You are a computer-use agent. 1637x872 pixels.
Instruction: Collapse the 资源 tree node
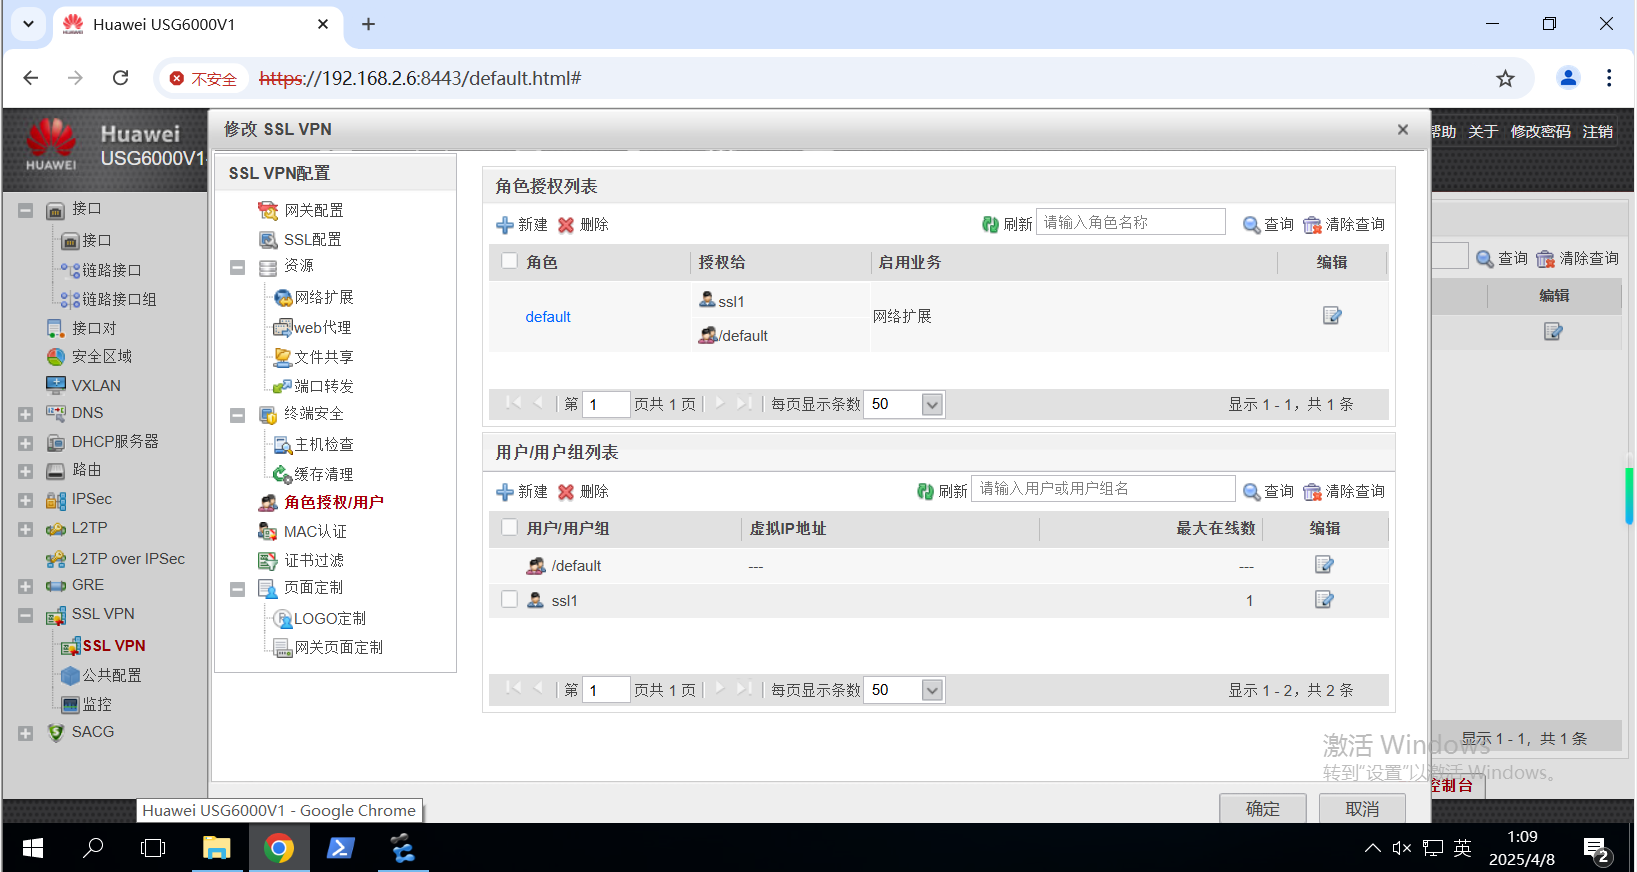click(237, 267)
